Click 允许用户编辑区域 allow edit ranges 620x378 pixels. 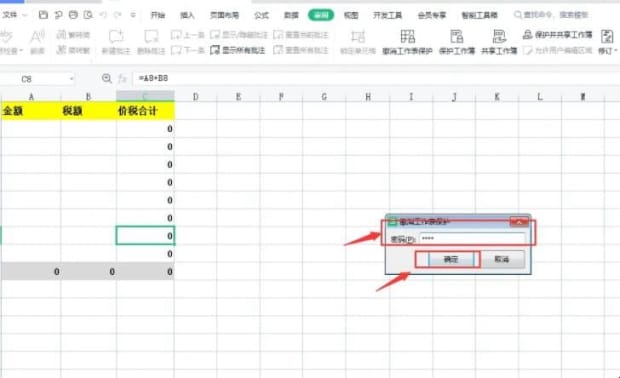558,50
